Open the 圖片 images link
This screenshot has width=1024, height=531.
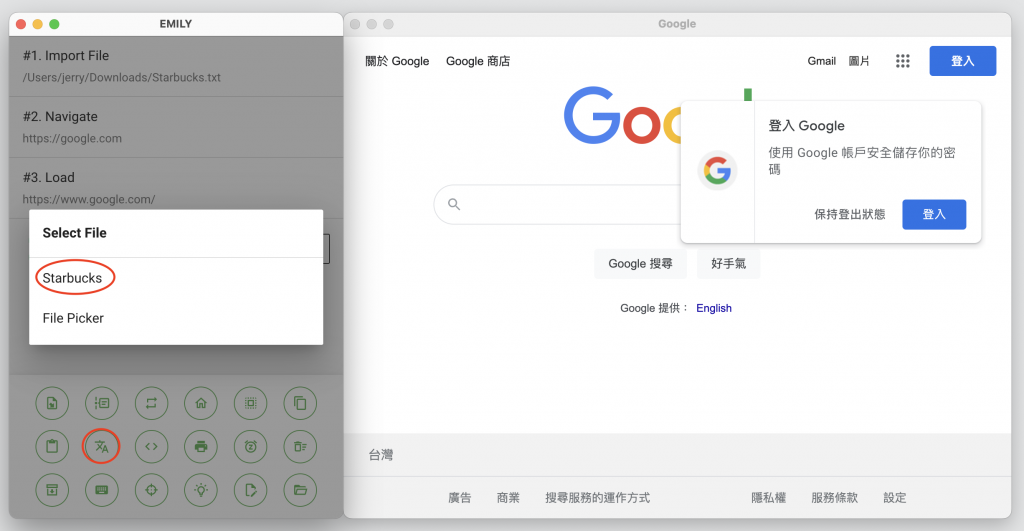point(859,61)
